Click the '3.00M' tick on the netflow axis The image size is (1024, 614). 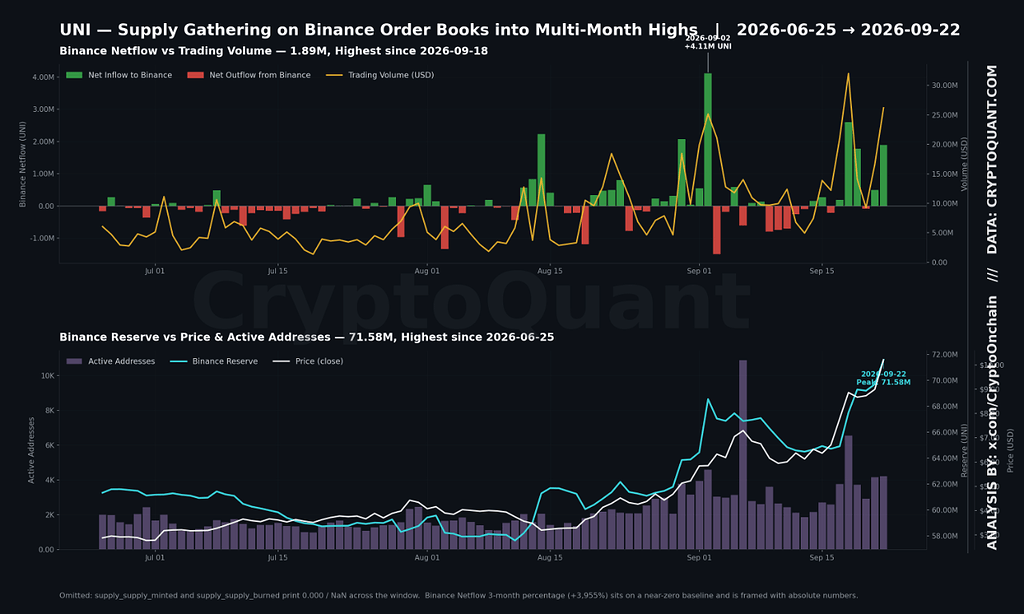click(x=43, y=109)
